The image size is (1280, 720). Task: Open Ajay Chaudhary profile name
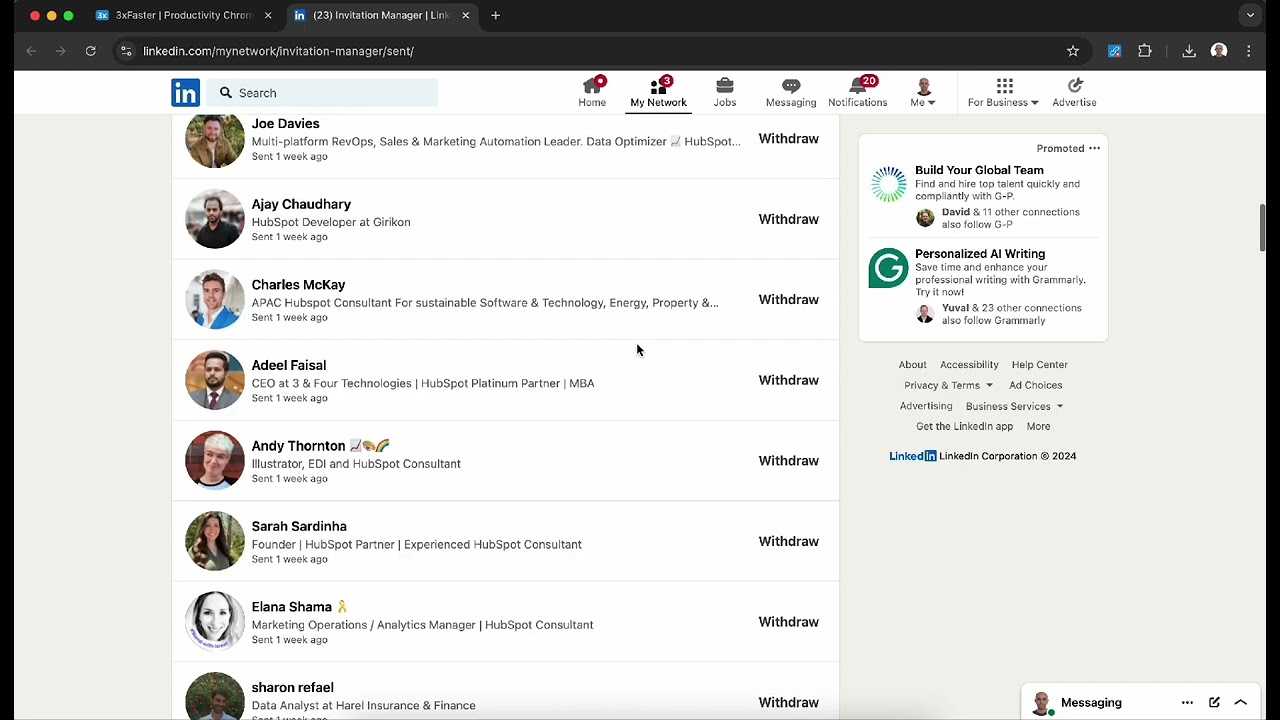pyautogui.click(x=301, y=204)
